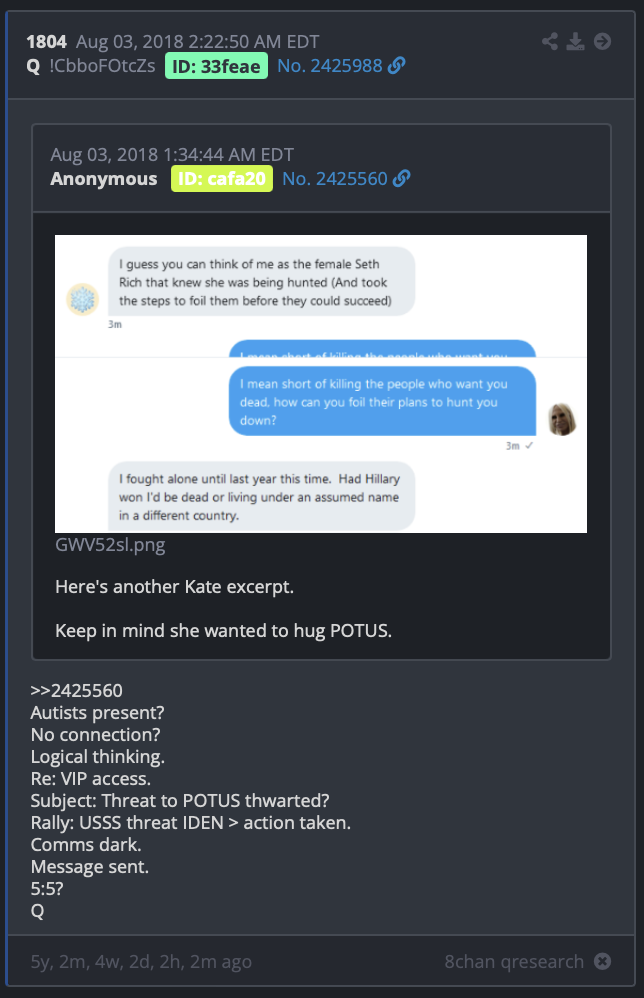
Task: Enlarge the chat screenshot thumbnail
Action: pos(321,384)
